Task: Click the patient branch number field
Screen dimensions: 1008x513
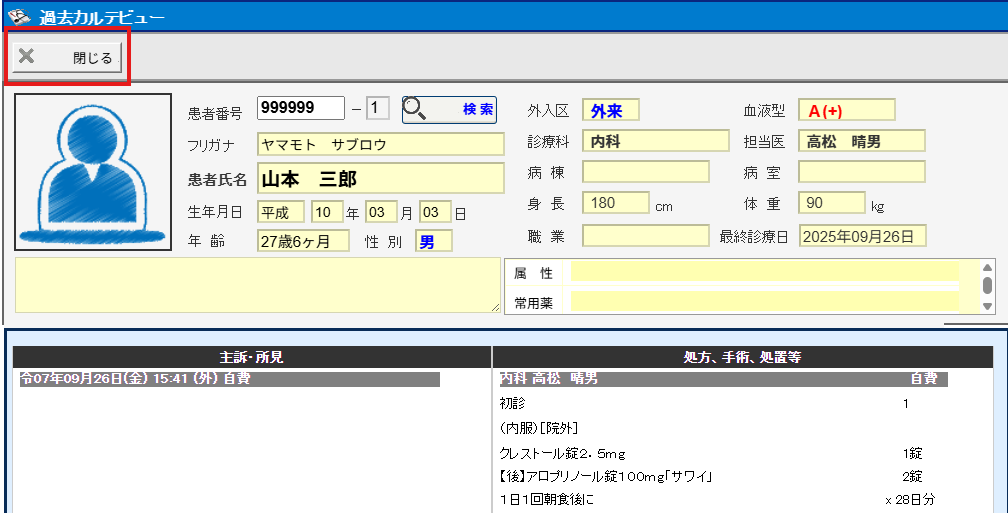Action: point(377,108)
